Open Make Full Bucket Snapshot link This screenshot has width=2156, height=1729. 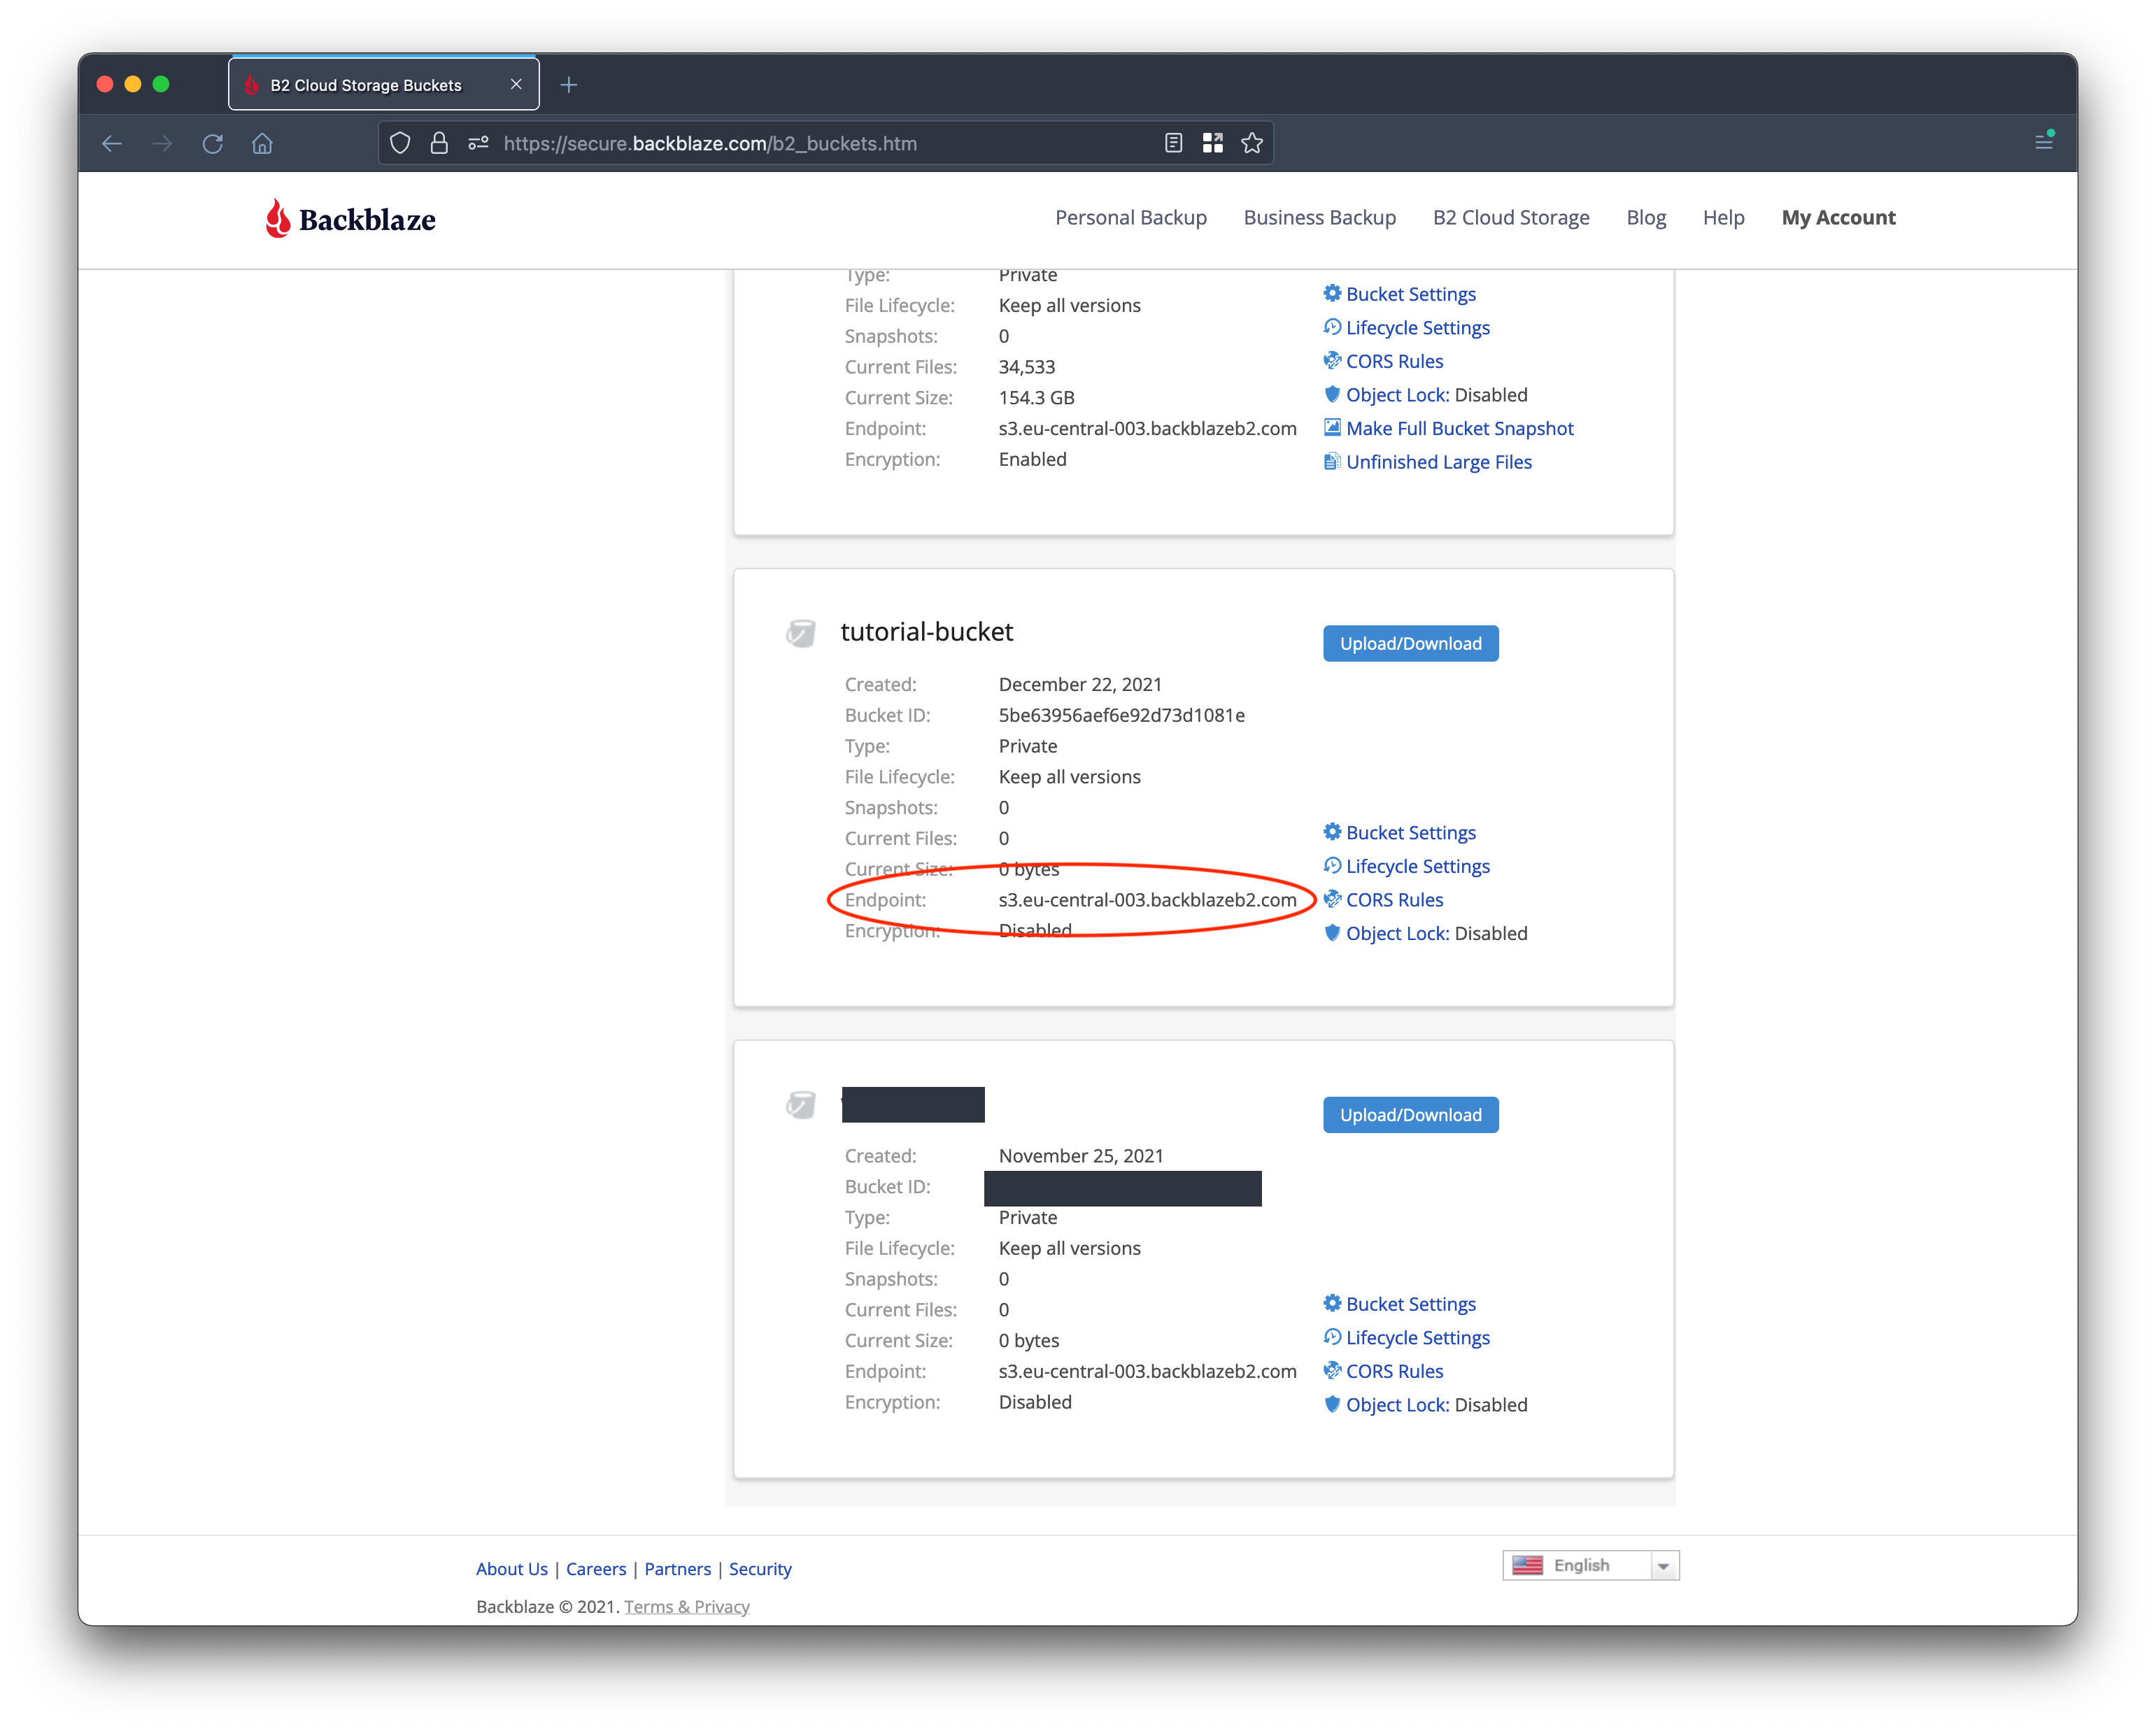tap(1459, 429)
